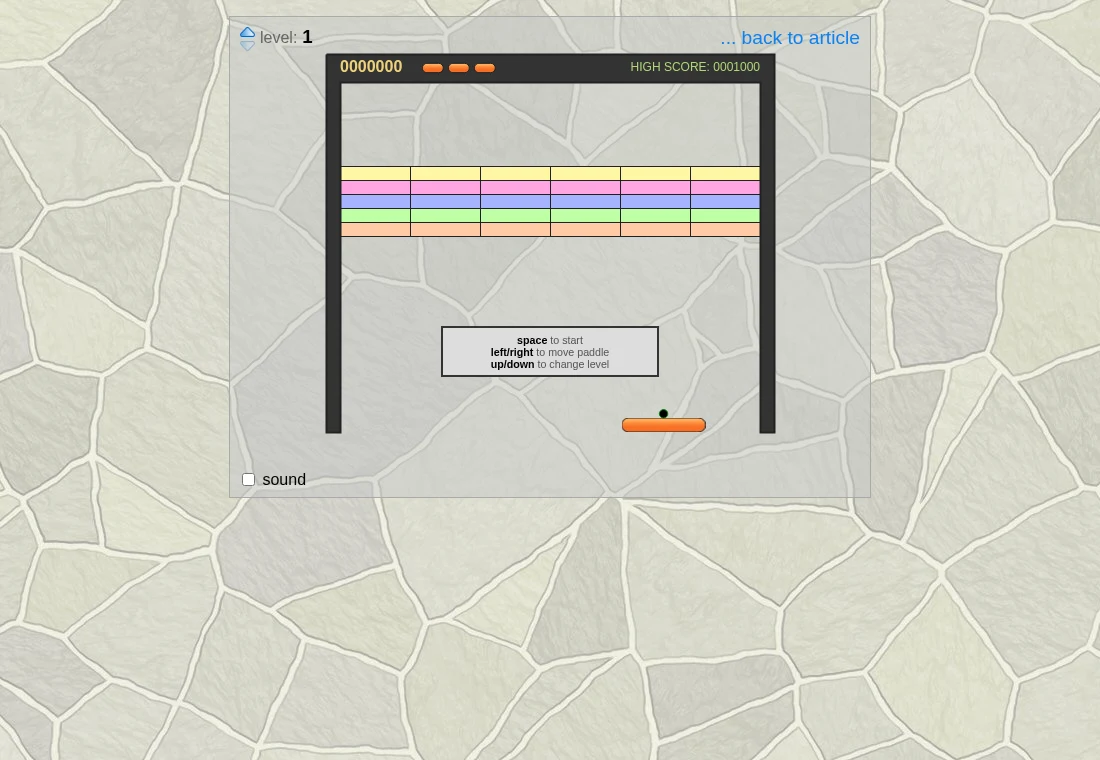Viewport: 1100px width, 760px height.
Task: Click the current score 0000000
Action: click(371, 67)
